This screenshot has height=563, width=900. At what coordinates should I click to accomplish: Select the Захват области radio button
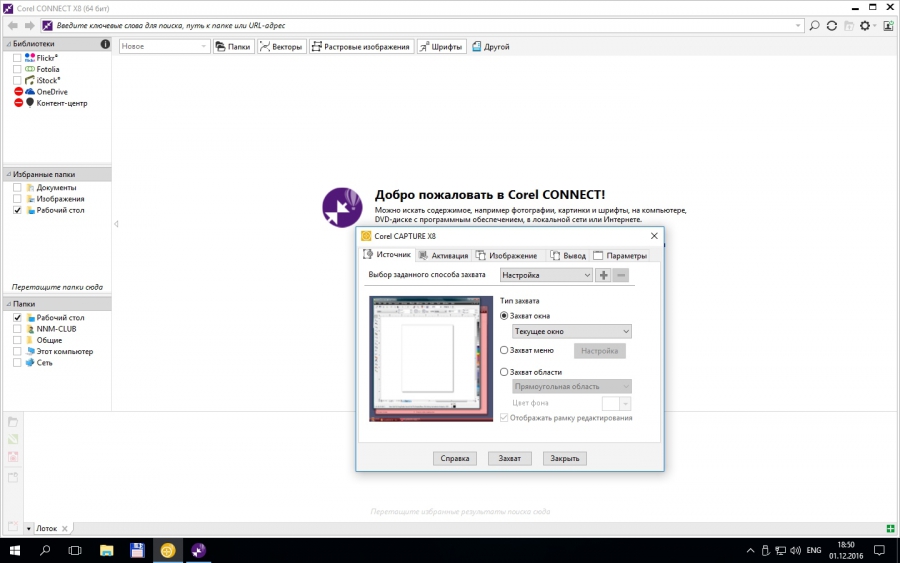tap(505, 372)
